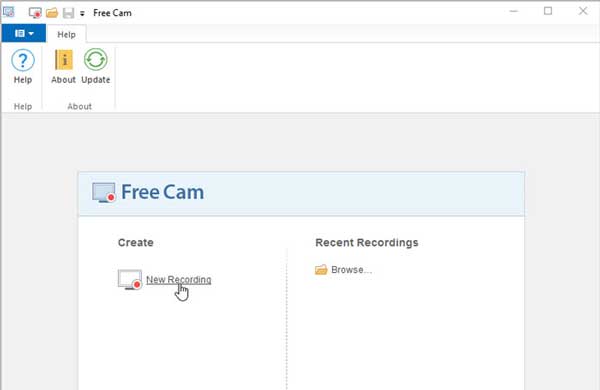Click the New Recording monitor icon

tap(130, 279)
